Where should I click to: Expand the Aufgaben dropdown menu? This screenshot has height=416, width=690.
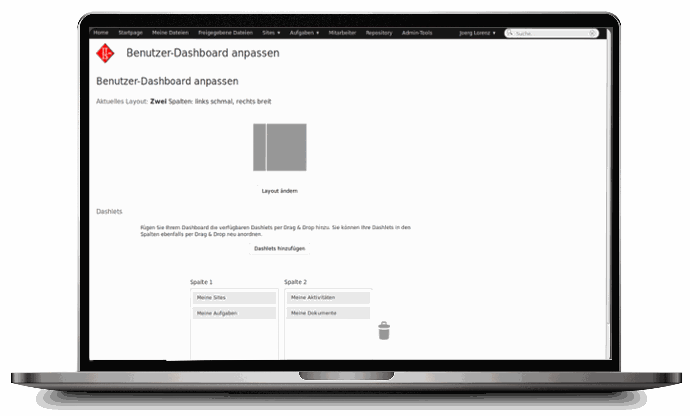click(x=304, y=33)
